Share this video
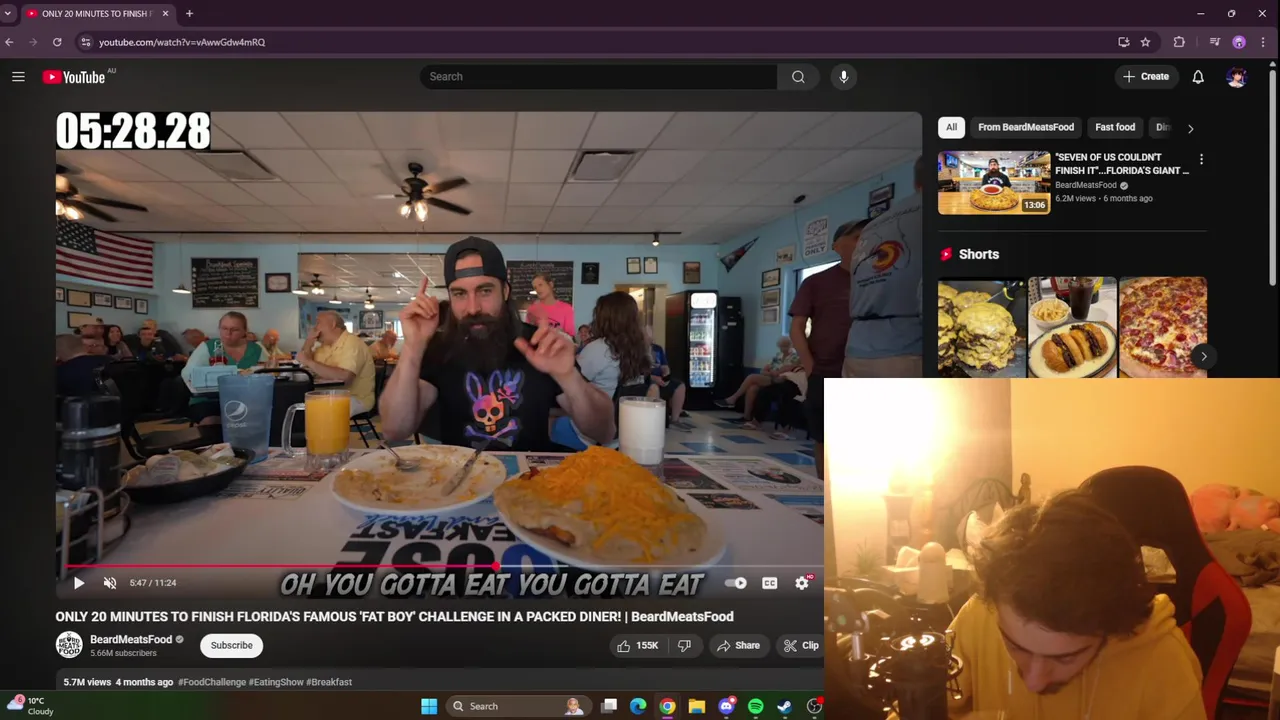Image resolution: width=1280 pixels, height=720 pixels. [738, 646]
